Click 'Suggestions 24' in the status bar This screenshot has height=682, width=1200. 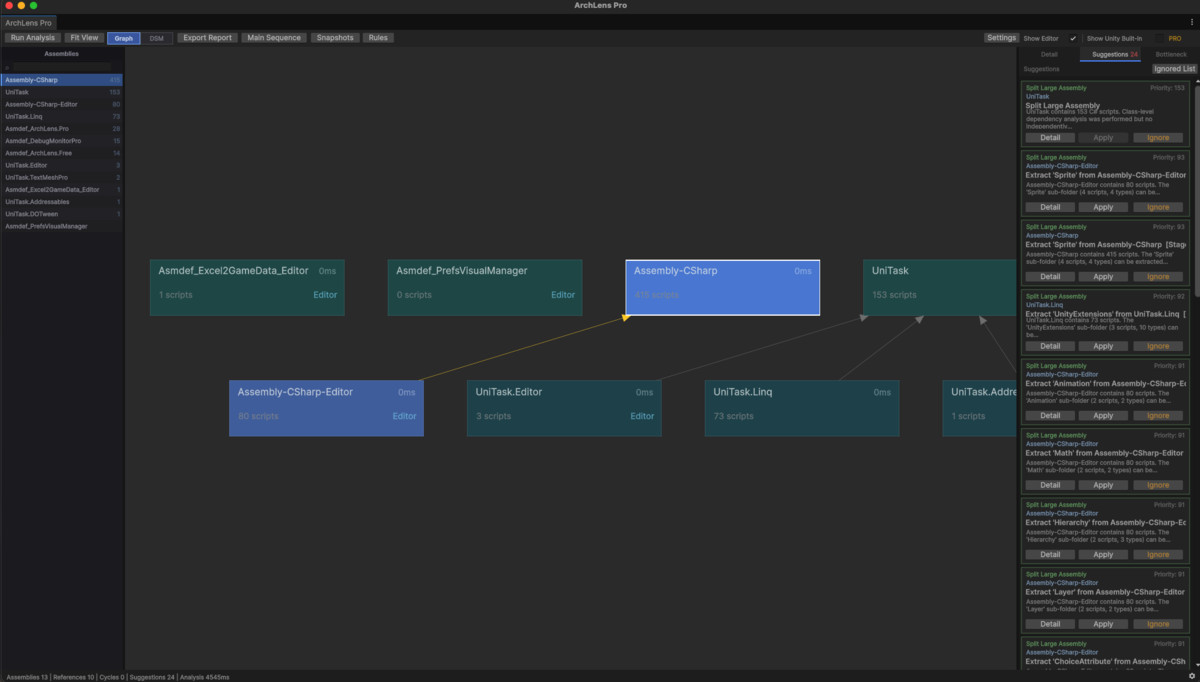(152, 677)
